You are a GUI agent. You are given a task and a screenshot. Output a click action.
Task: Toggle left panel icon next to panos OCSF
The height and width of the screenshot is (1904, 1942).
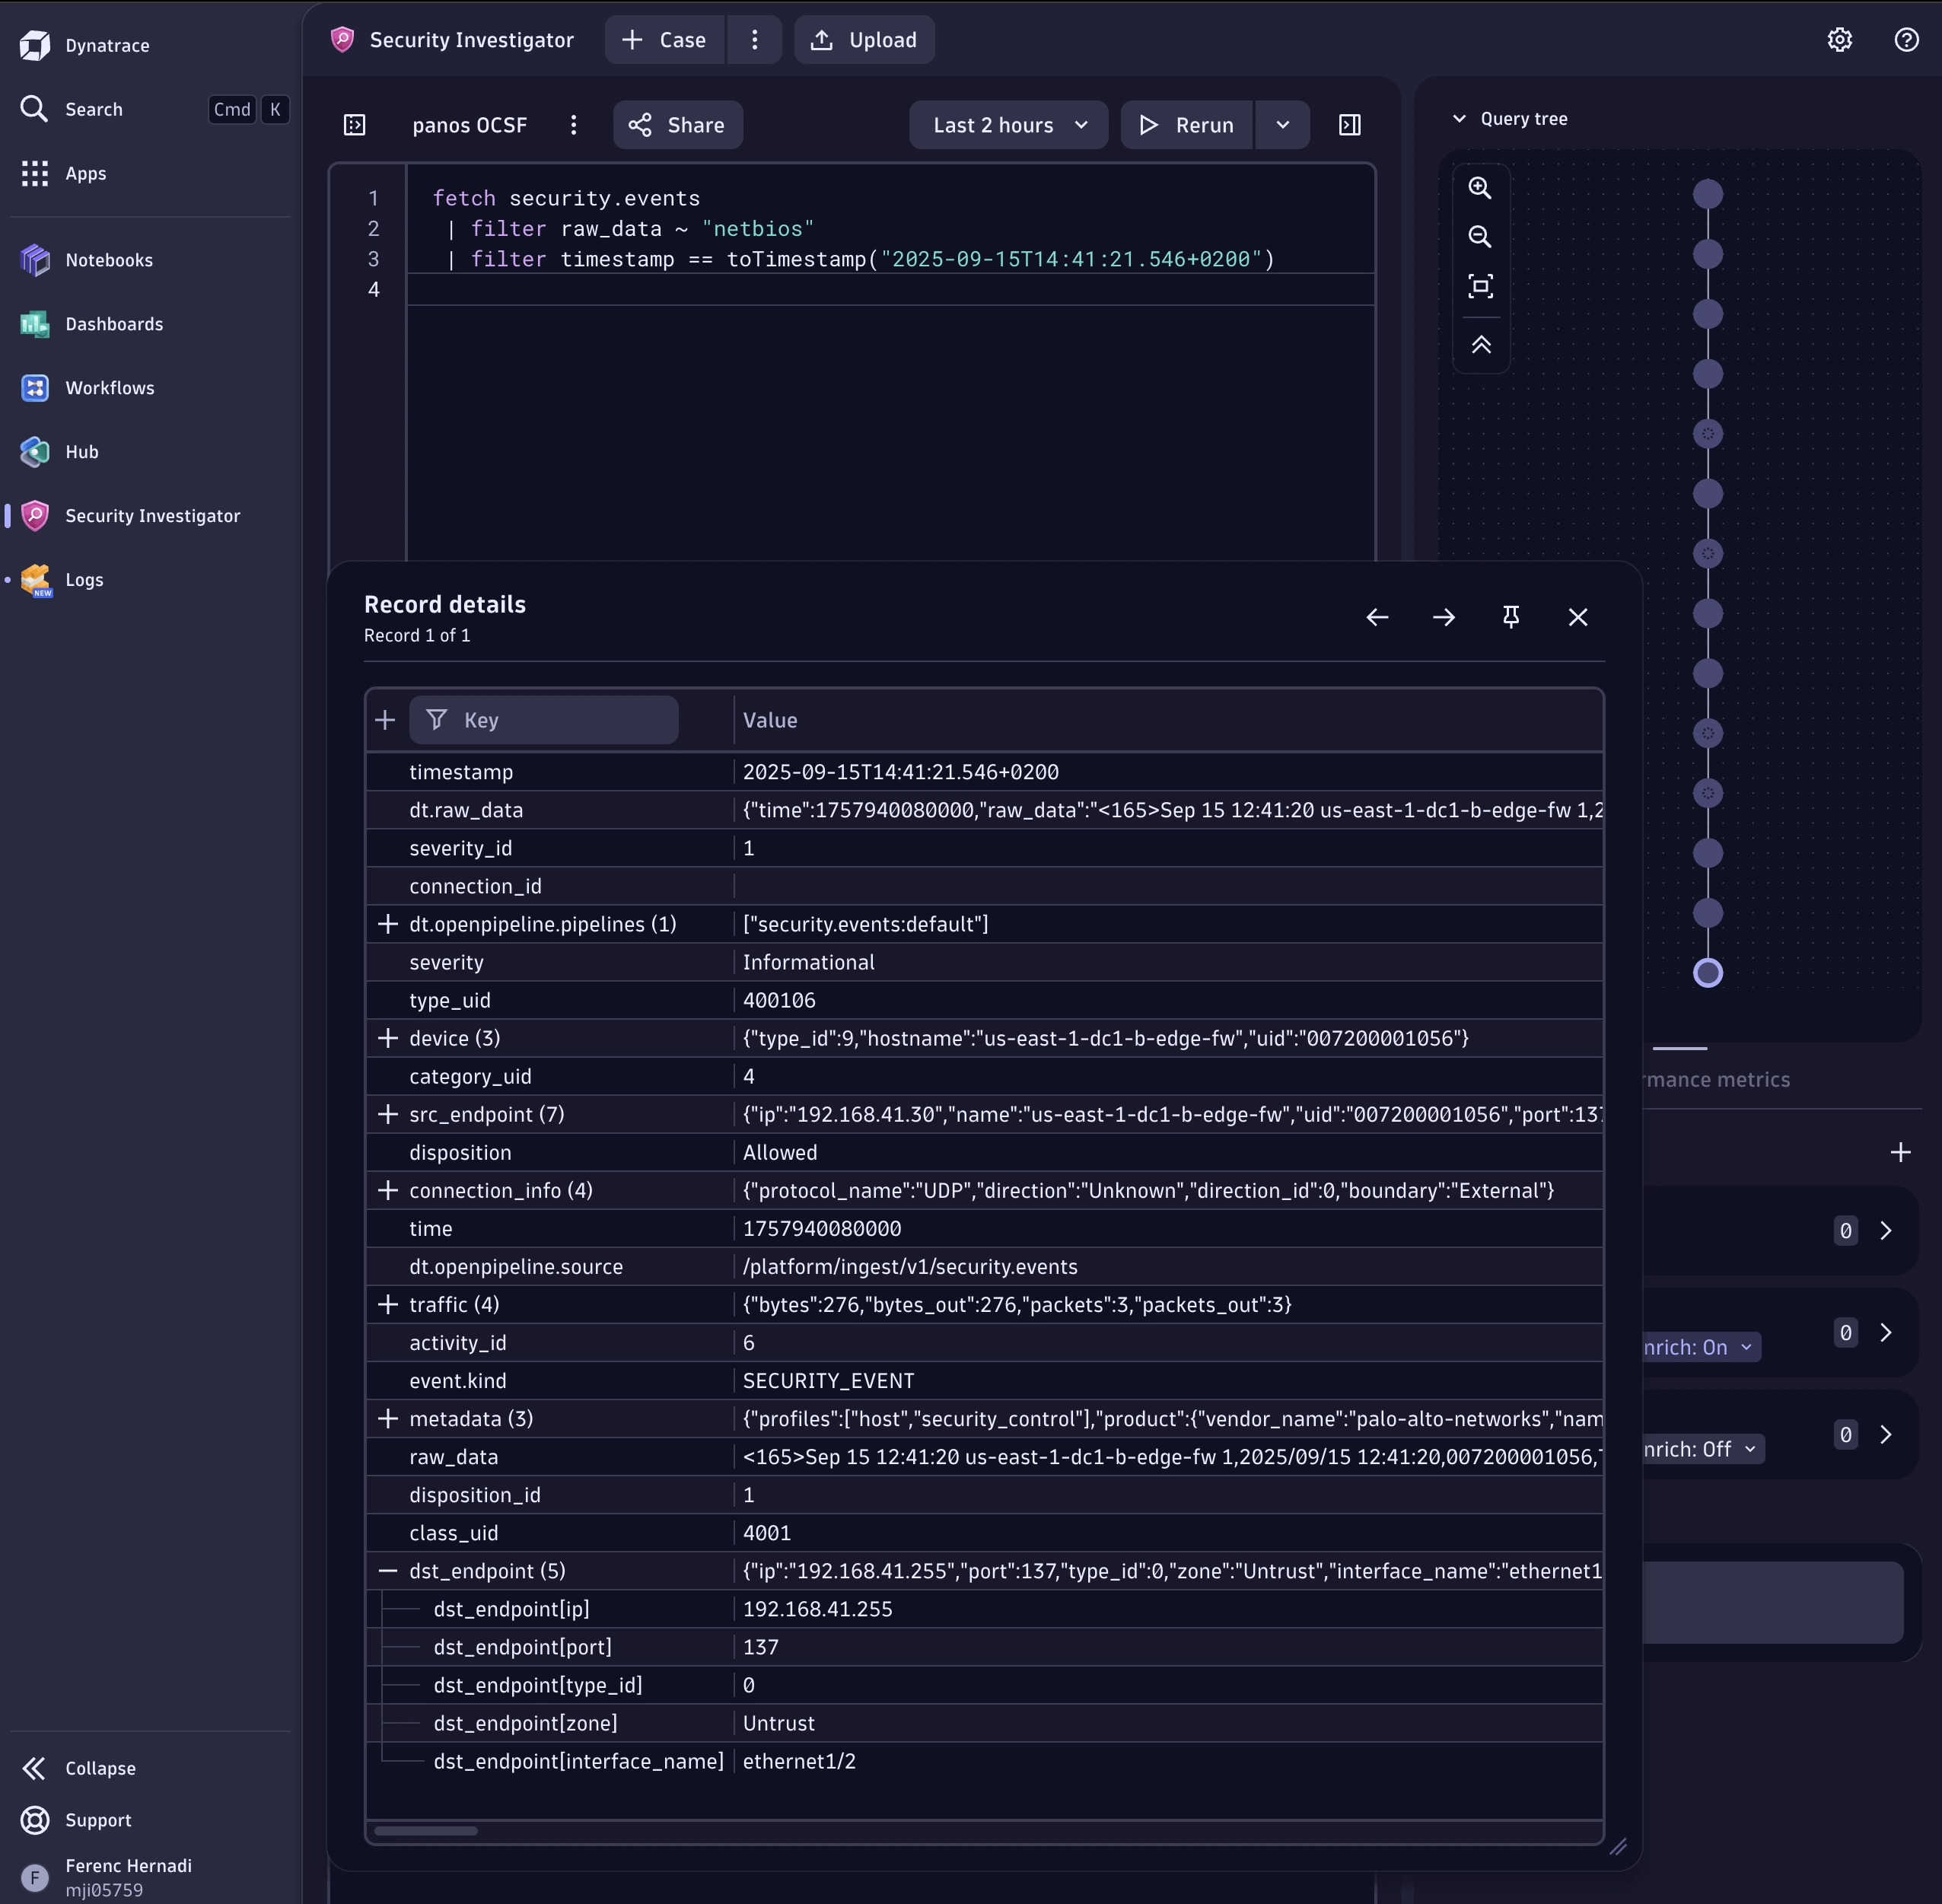355,125
